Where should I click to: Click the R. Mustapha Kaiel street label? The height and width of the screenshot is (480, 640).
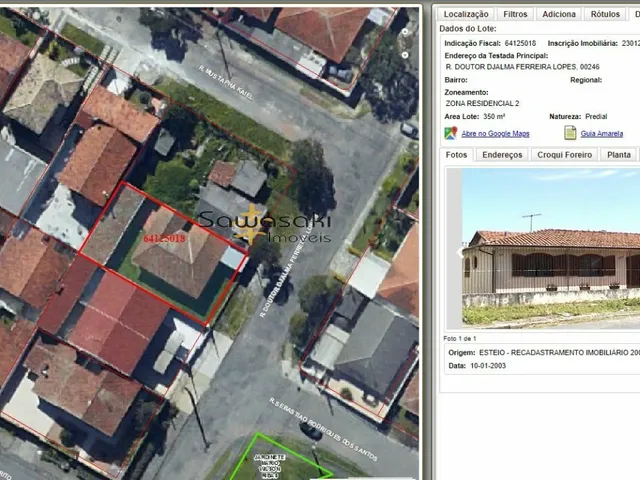(226, 83)
